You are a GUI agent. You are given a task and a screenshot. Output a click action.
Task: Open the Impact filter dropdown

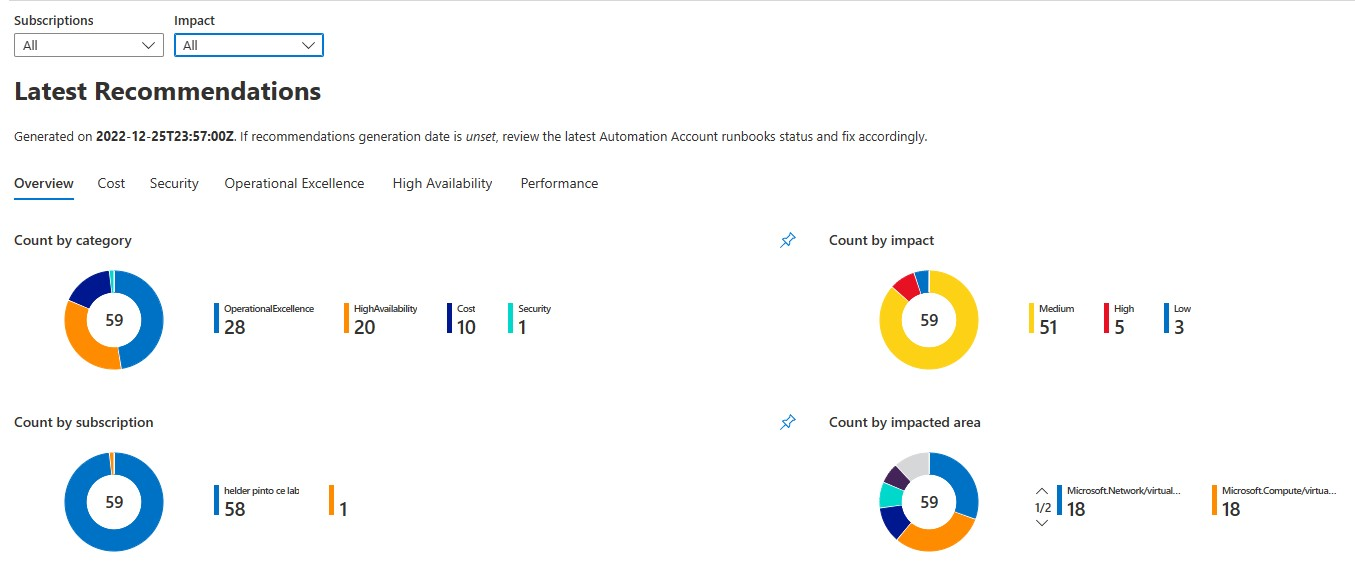coord(248,45)
